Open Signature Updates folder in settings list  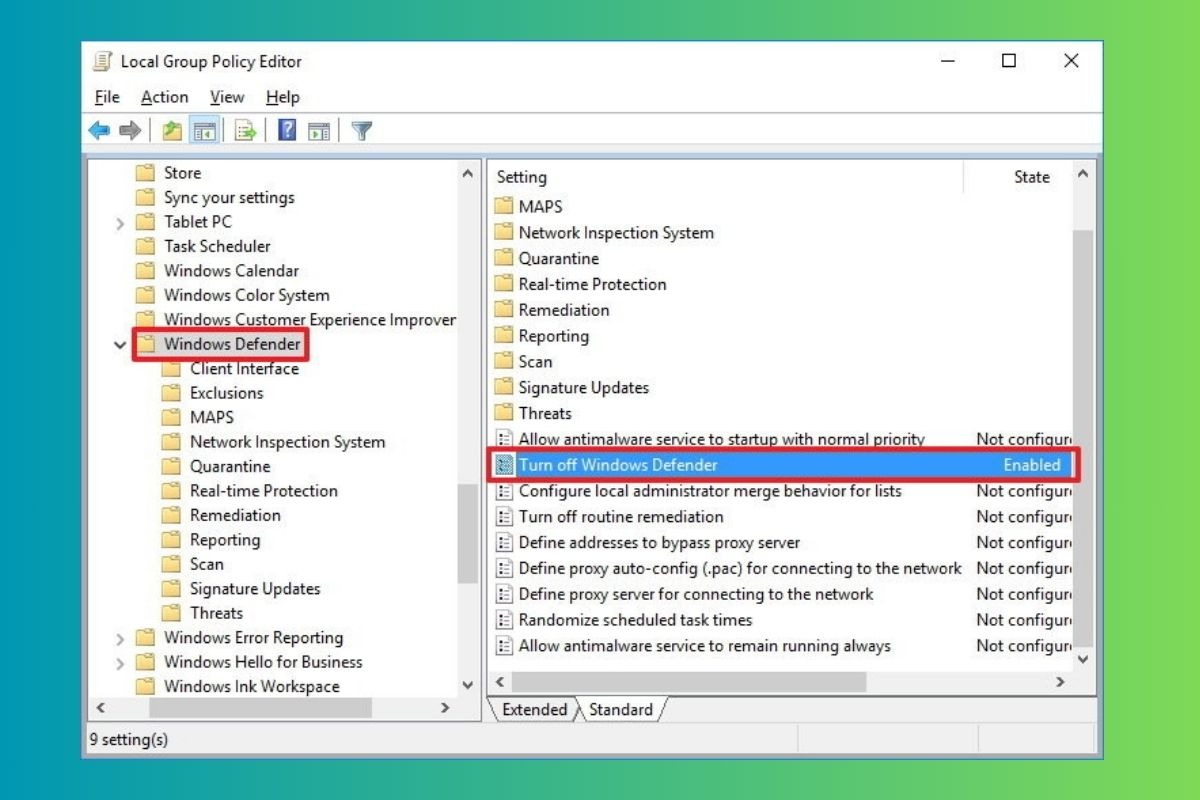pos(583,388)
